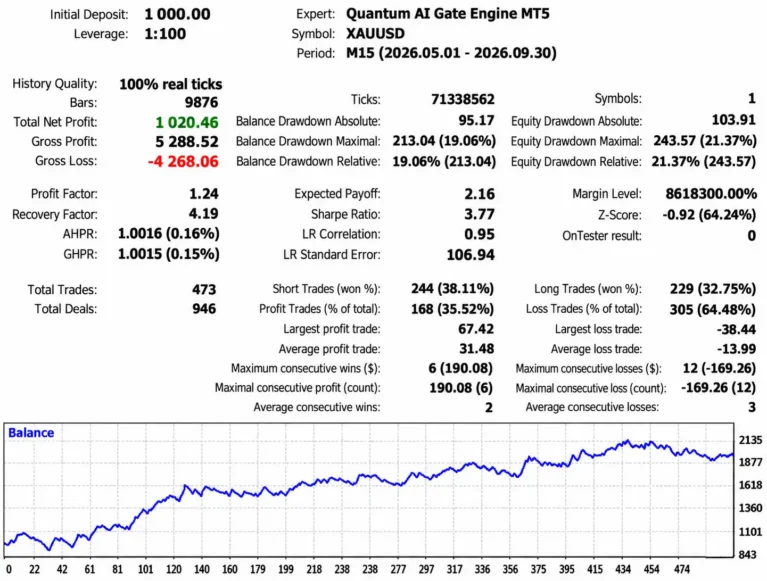Click the Symbols label

618,99
